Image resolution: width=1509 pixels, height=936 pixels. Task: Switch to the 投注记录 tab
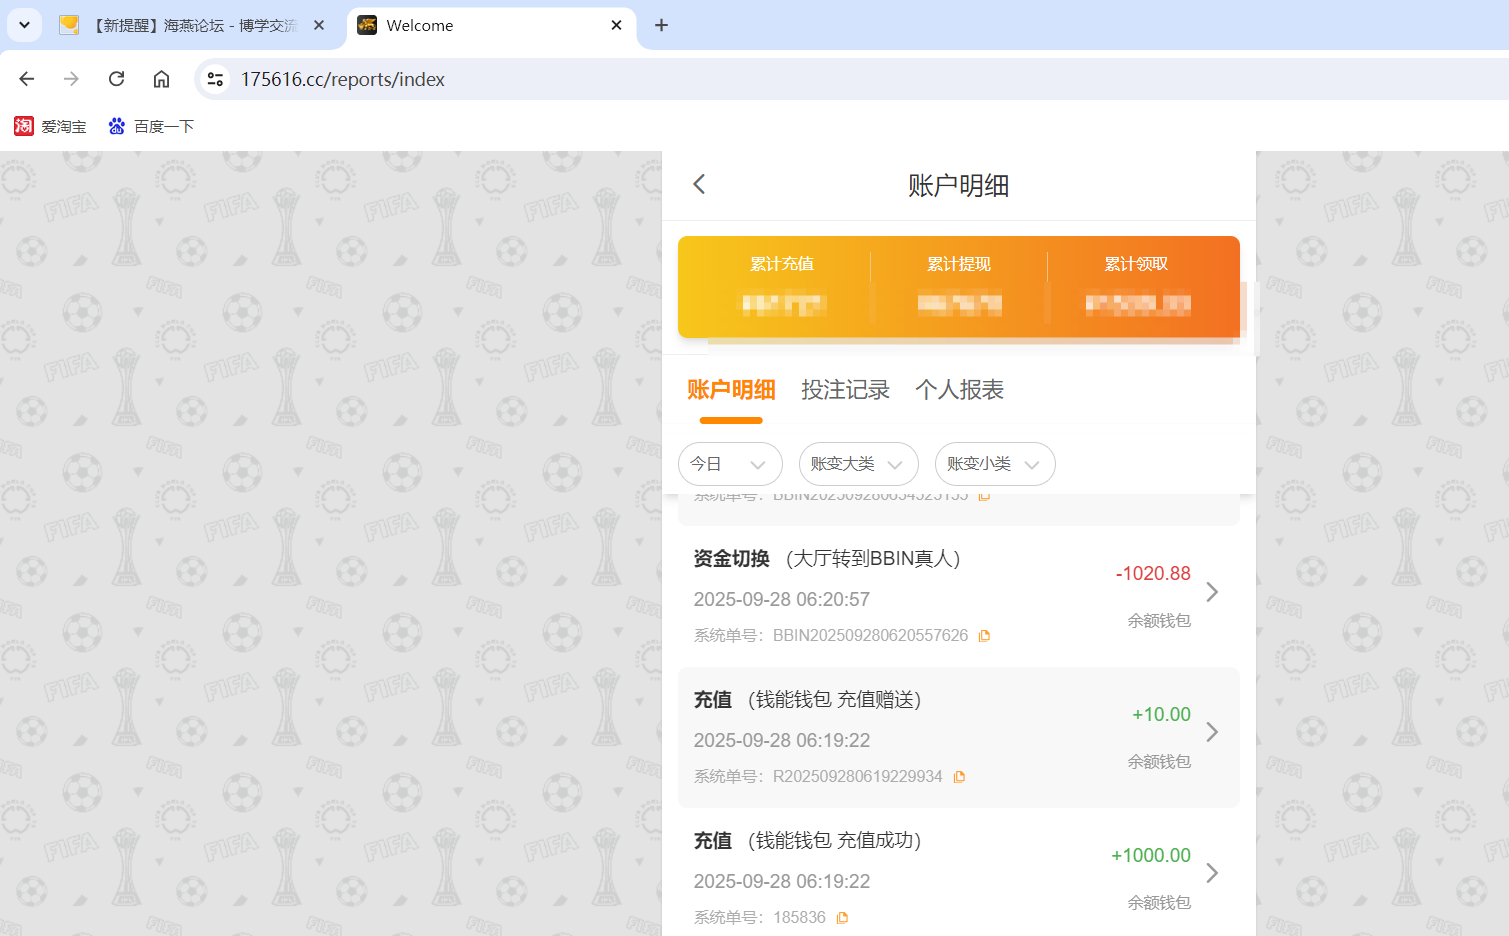(845, 390)
